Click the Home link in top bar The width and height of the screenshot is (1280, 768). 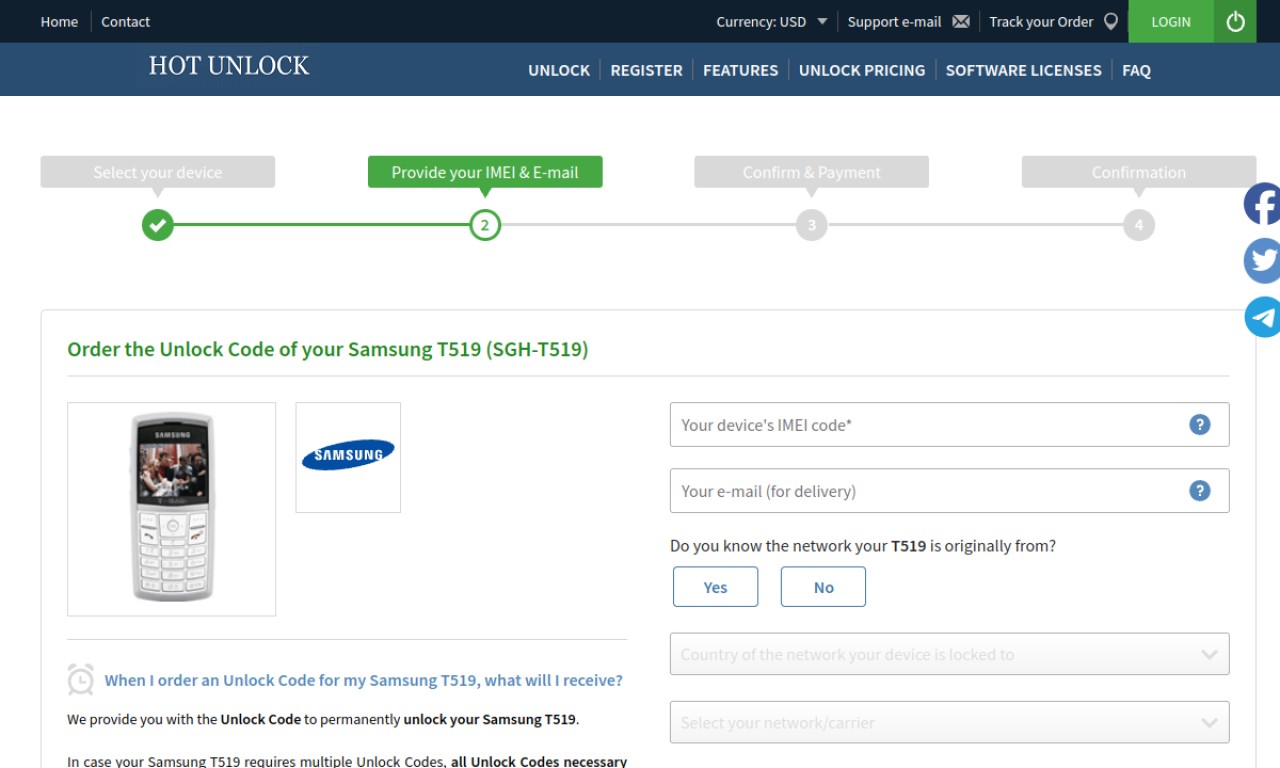pos(59,22)
